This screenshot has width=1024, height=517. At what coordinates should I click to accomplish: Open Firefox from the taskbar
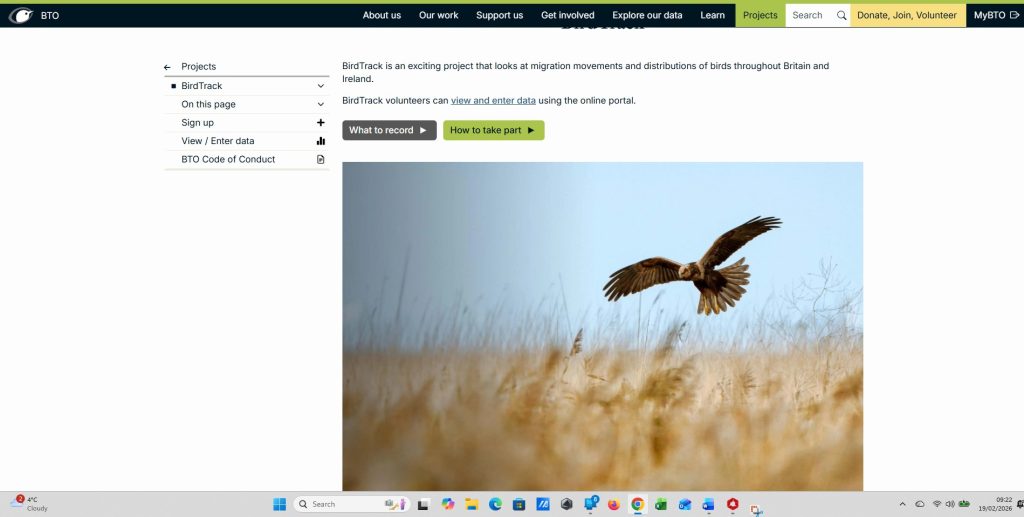pyautogui.click(x=614, y=504)
